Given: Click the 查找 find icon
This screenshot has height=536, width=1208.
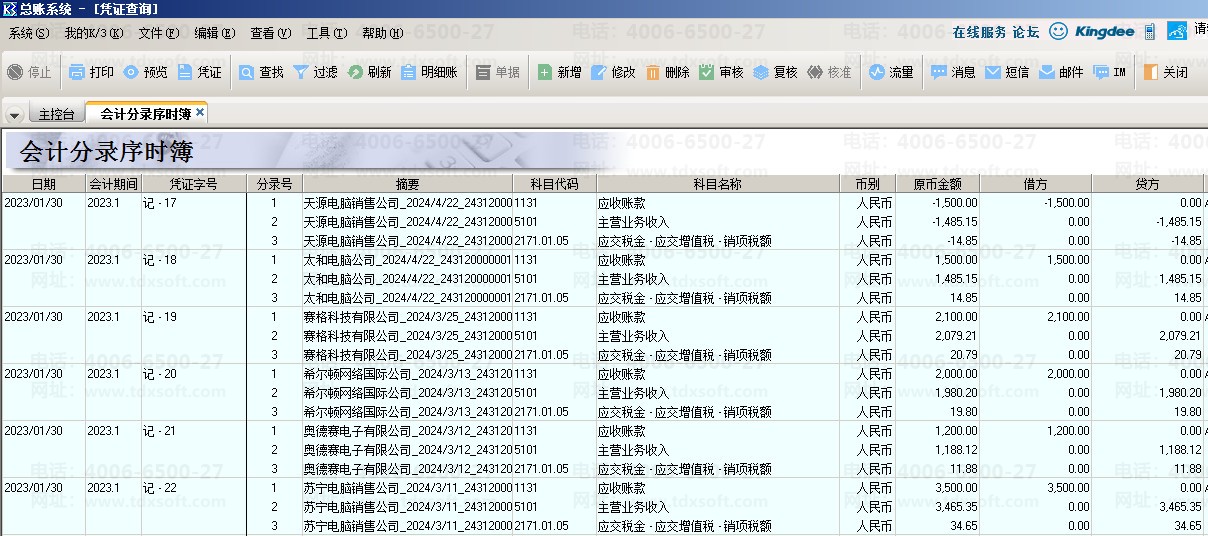Looking at the screenshot, I should [247, 72].
